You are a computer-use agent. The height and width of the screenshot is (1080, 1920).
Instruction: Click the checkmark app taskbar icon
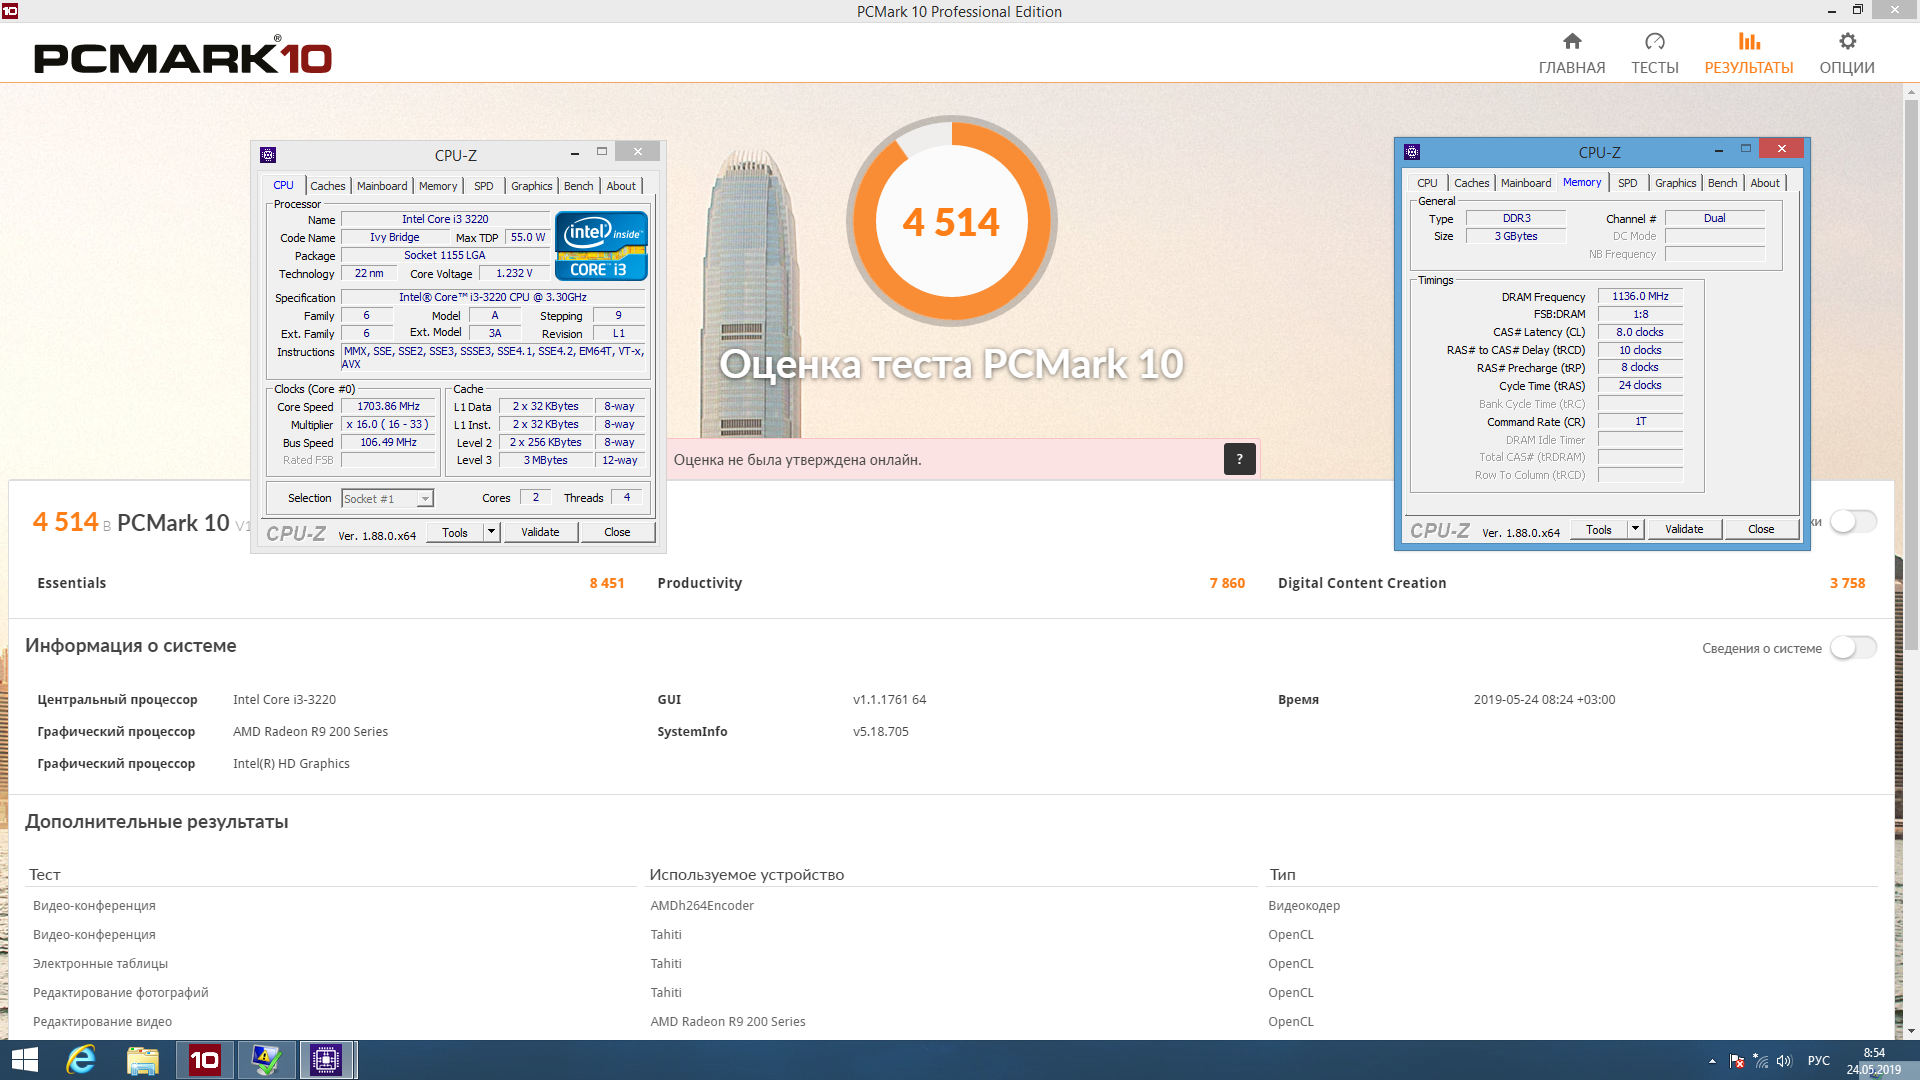pyautogui.click(x=266, y=1060)
